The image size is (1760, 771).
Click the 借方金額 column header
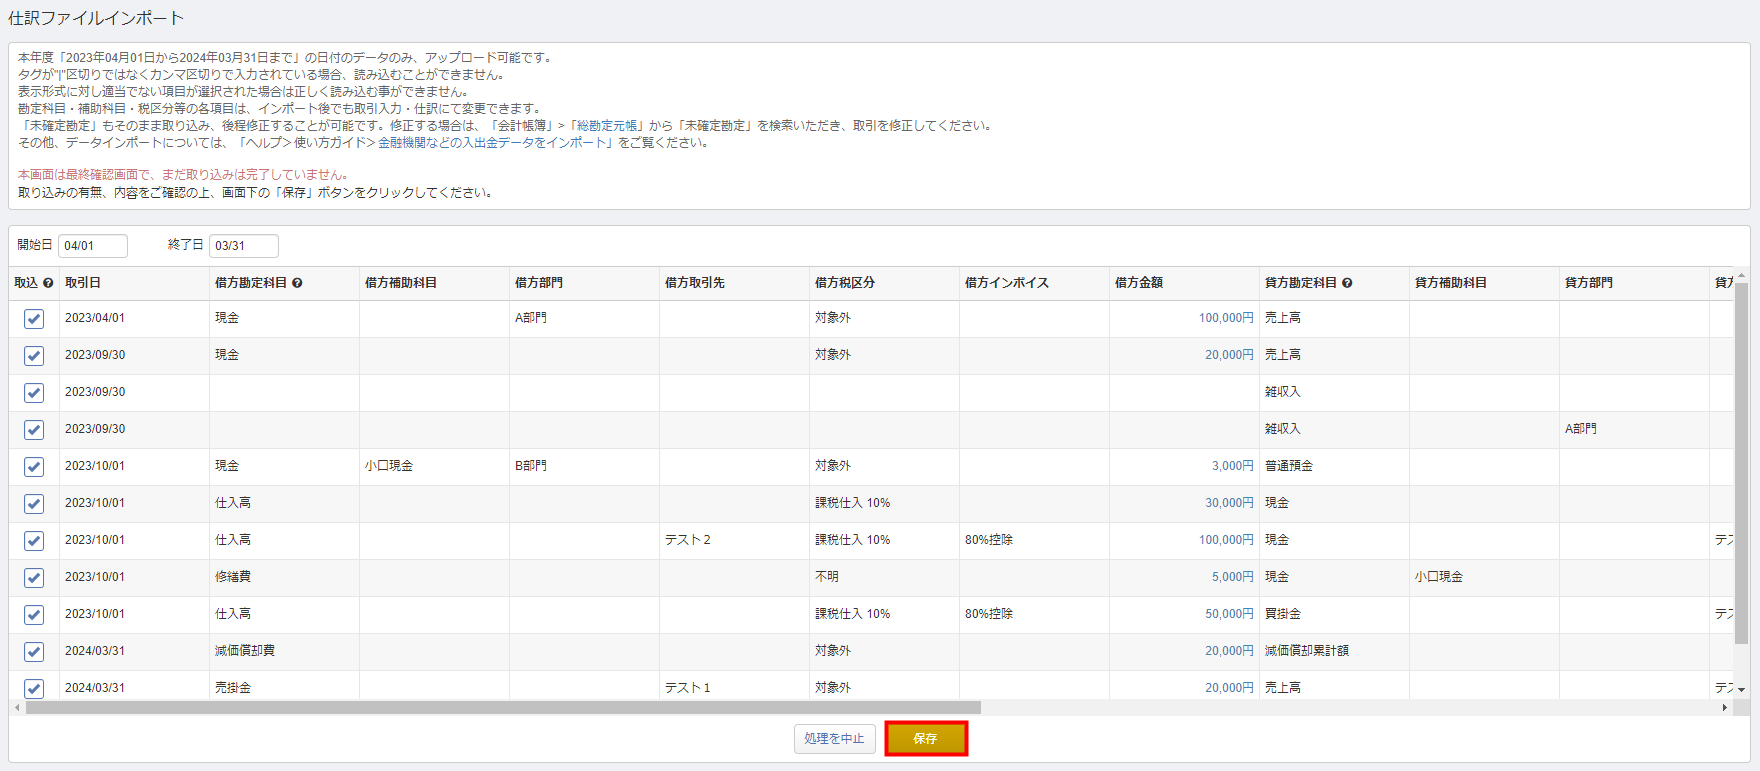[1185, 283]
